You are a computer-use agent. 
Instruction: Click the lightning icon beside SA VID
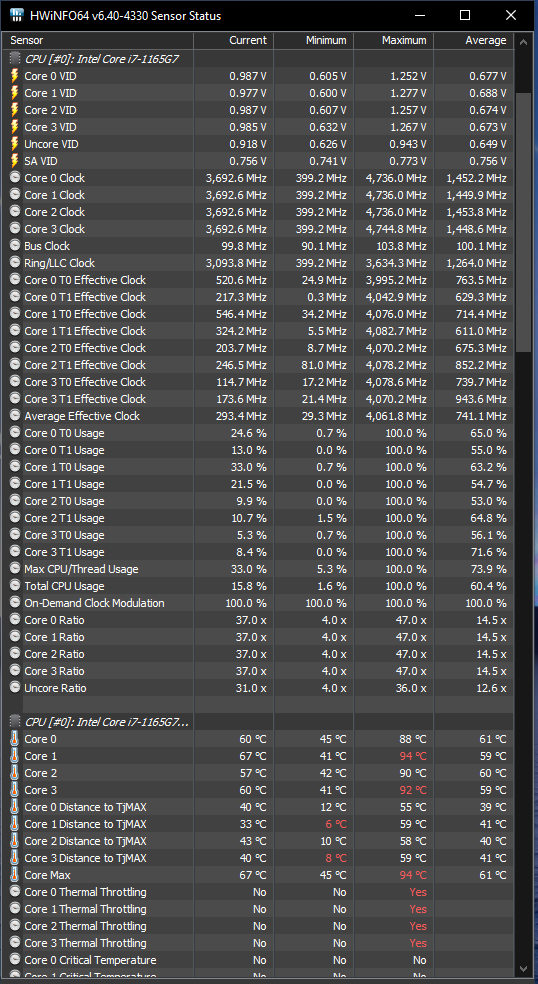pyautogui.click(x=15, y=161)
